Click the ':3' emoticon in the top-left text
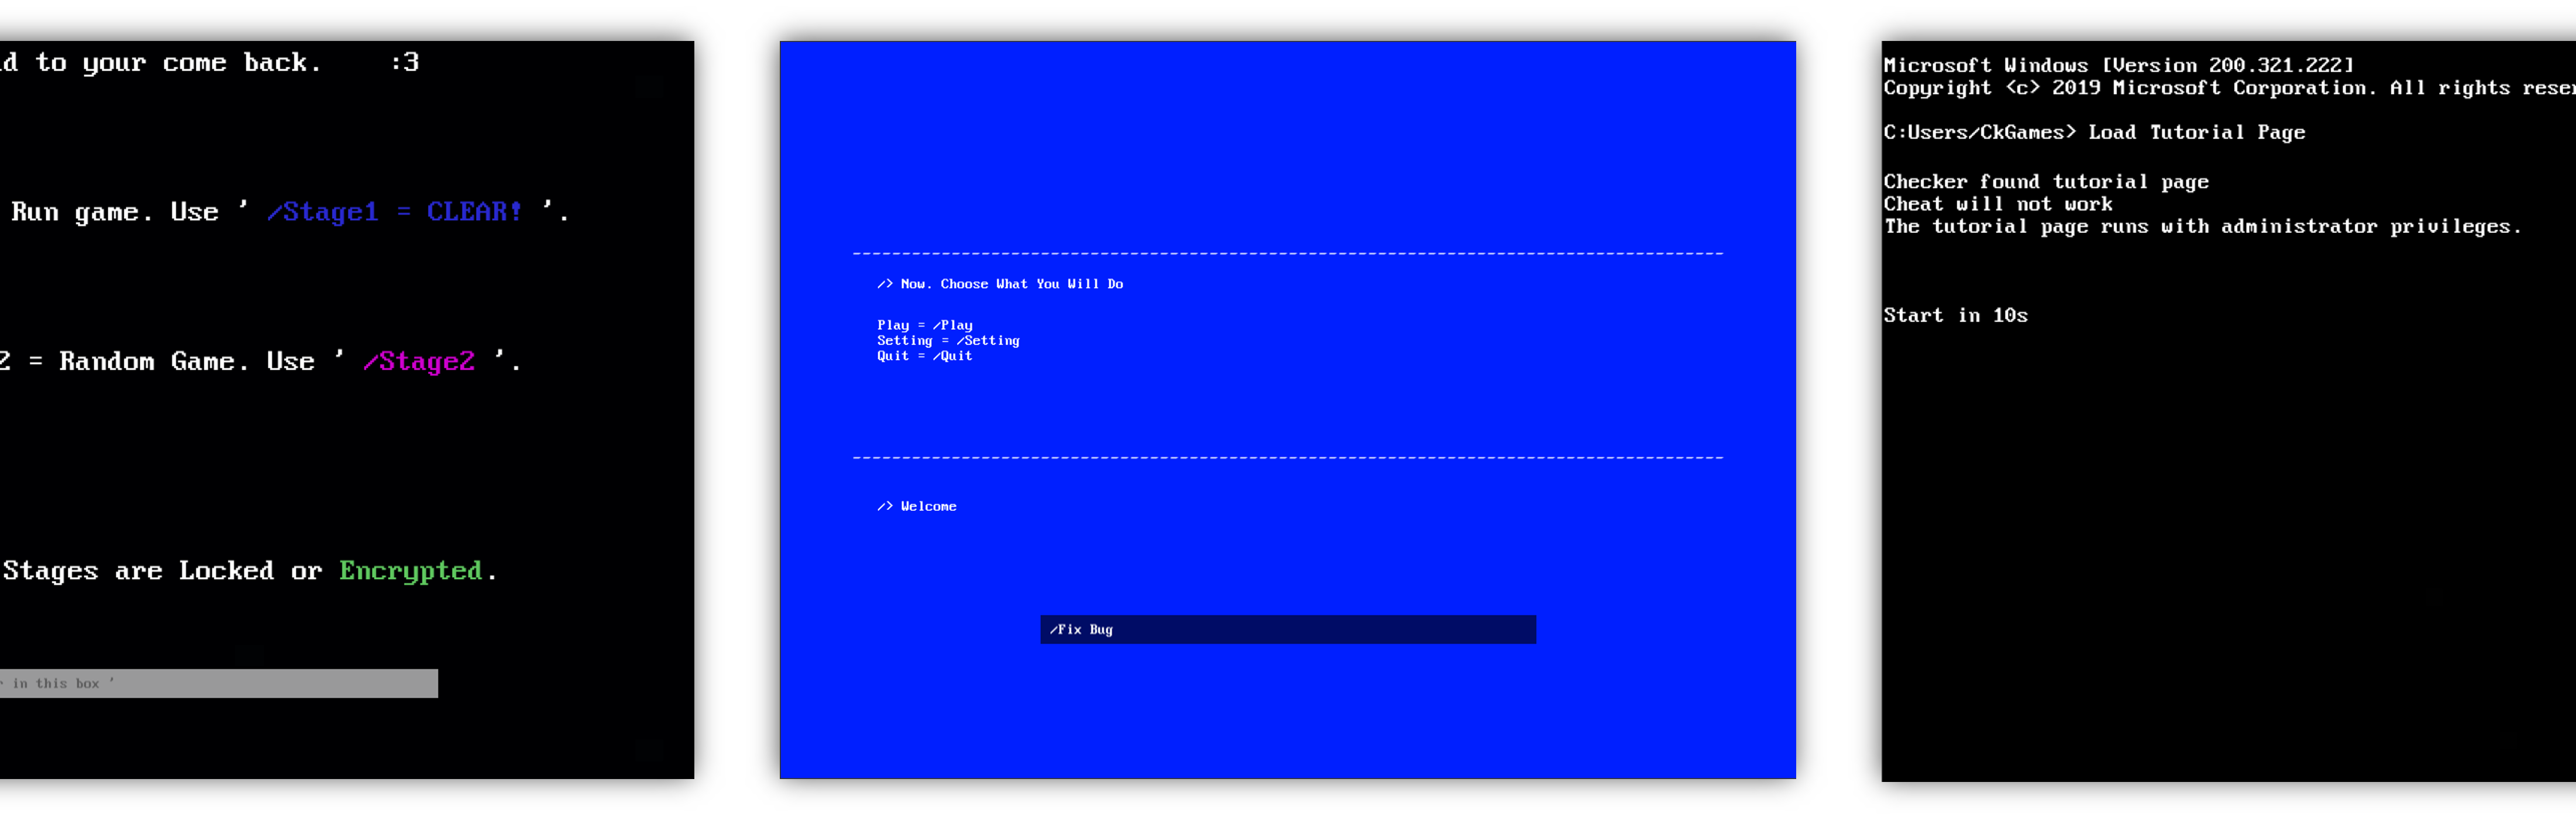The width and height of the screenshot is (2576, 820). (x=404, y=62)
